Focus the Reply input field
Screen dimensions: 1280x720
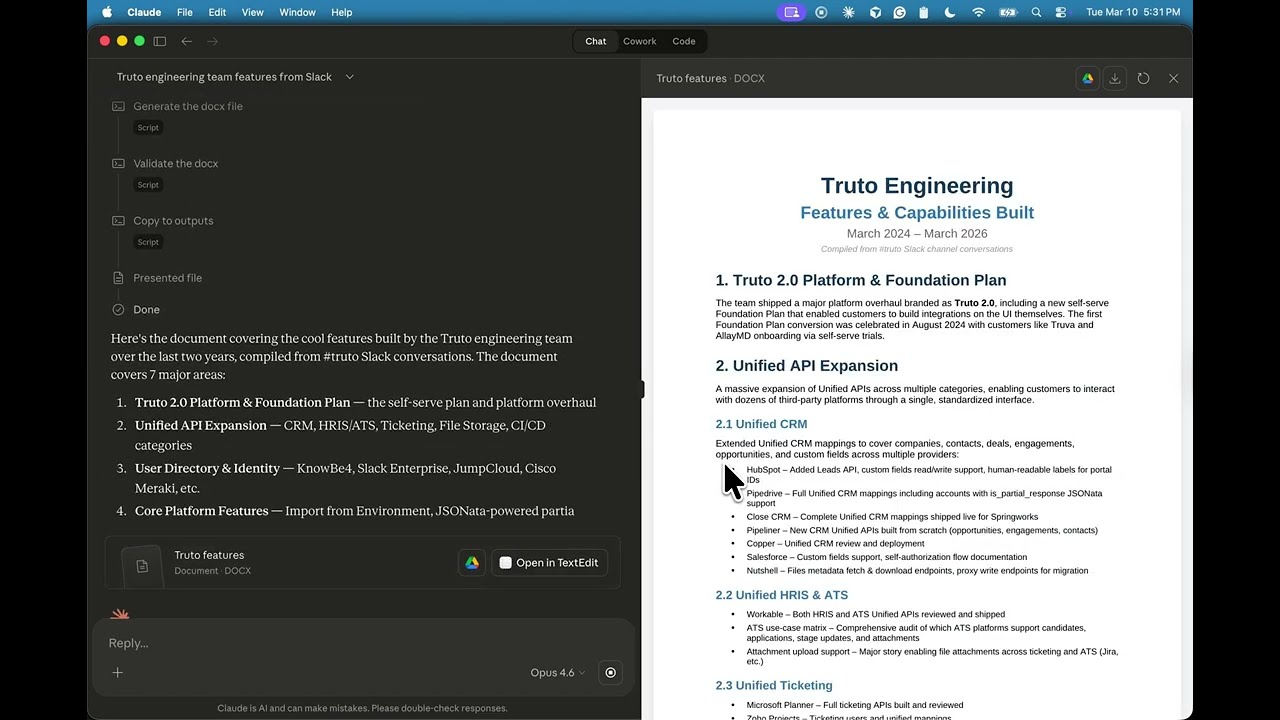click(363, 643)
